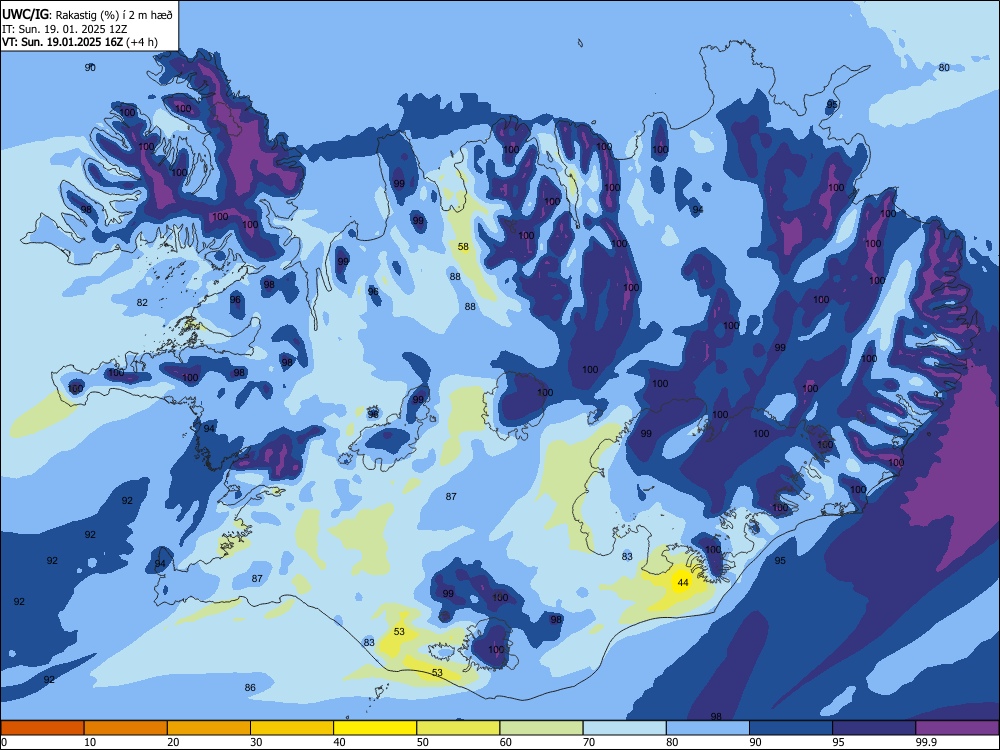This screenshot has height=750, width=1000.
Task: Click the legend label '99.9'
Action: click(x=926, y=742)
